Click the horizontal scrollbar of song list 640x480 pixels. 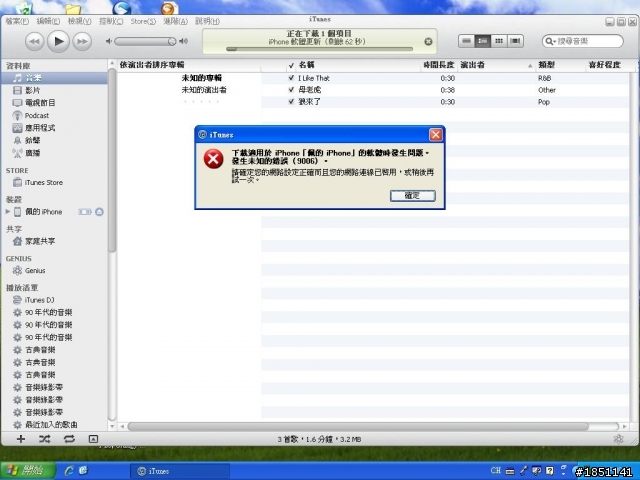tap(358, 427)
